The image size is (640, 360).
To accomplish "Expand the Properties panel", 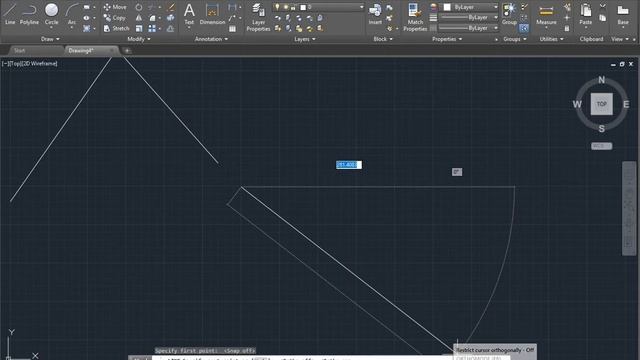I will (447, 39).
